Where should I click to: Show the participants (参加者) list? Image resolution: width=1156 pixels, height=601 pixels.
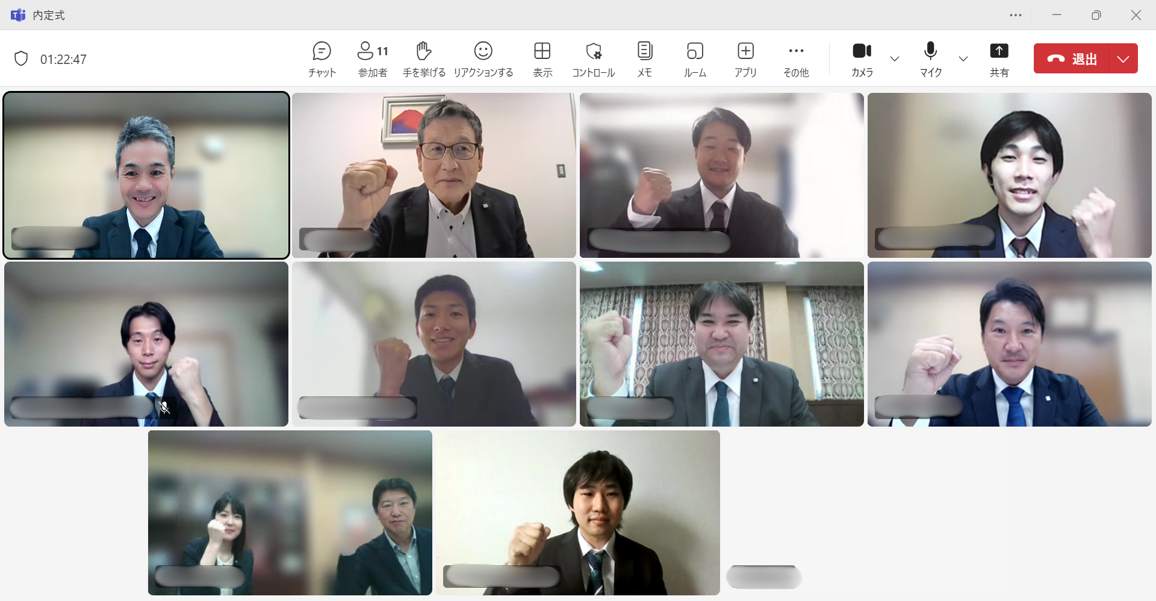(x=372, y=59)
